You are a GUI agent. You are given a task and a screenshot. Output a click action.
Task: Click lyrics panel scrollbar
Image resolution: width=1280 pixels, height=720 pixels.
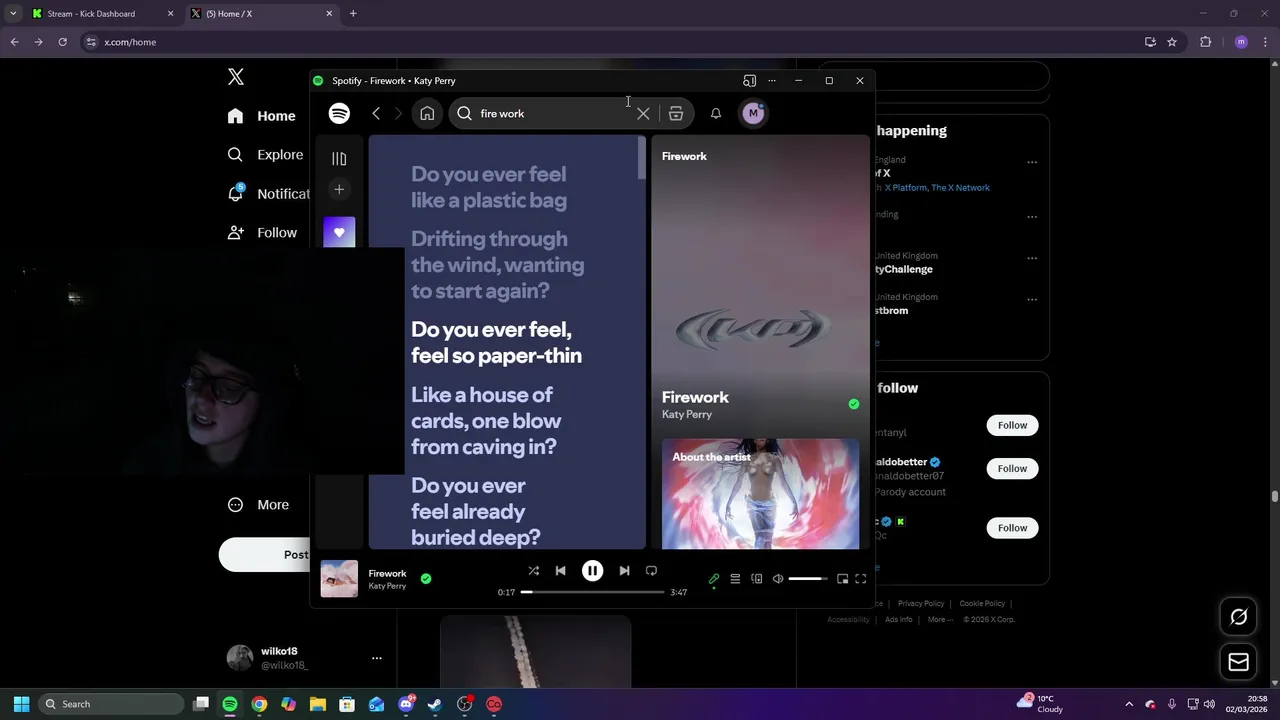pos(642,158)
